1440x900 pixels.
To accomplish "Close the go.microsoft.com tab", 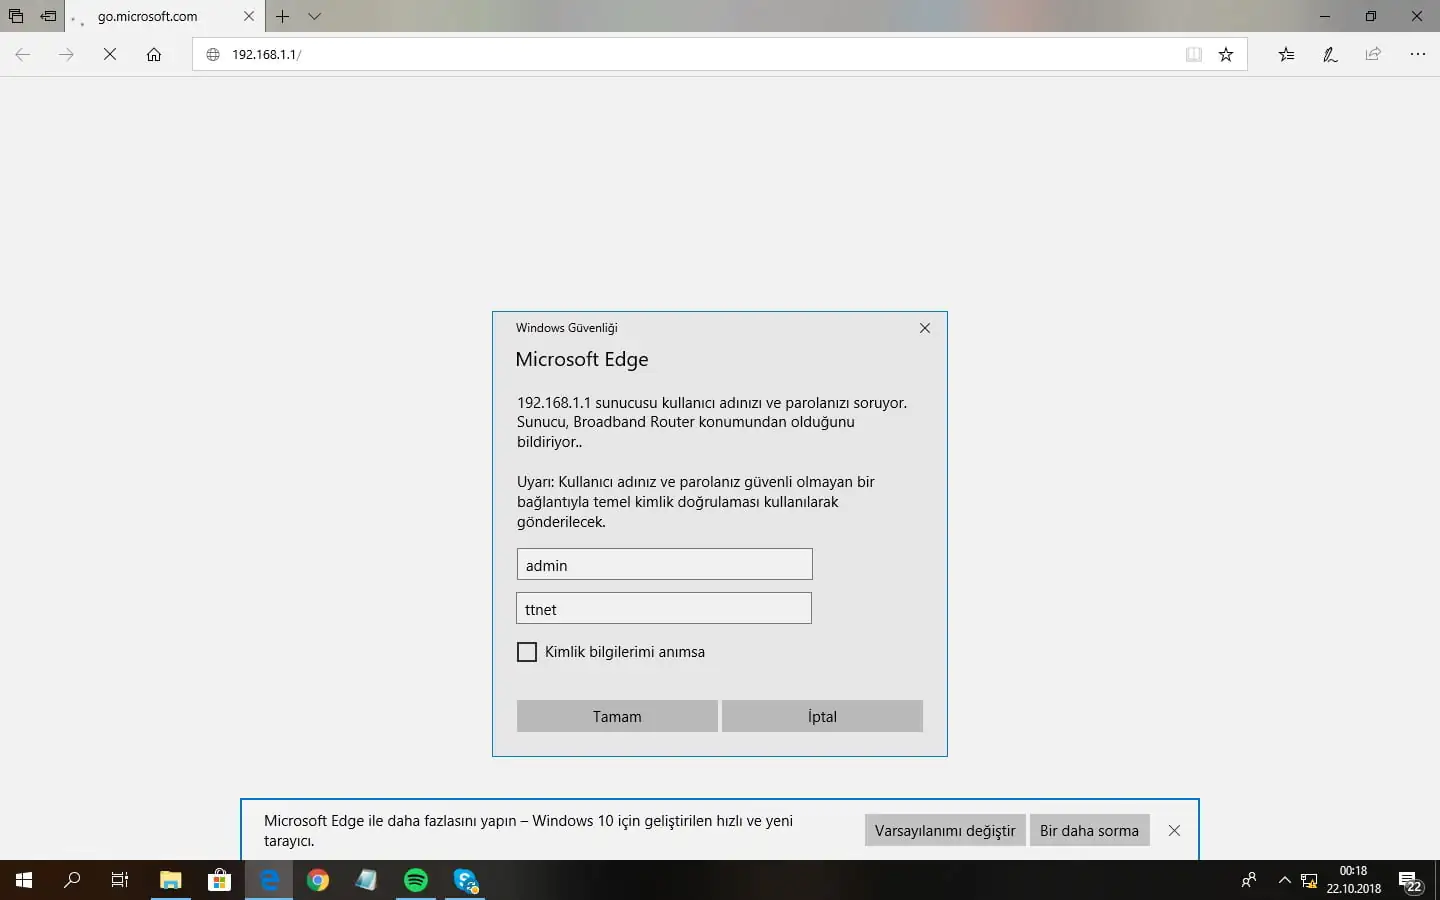I will click(x=249, y=16).
